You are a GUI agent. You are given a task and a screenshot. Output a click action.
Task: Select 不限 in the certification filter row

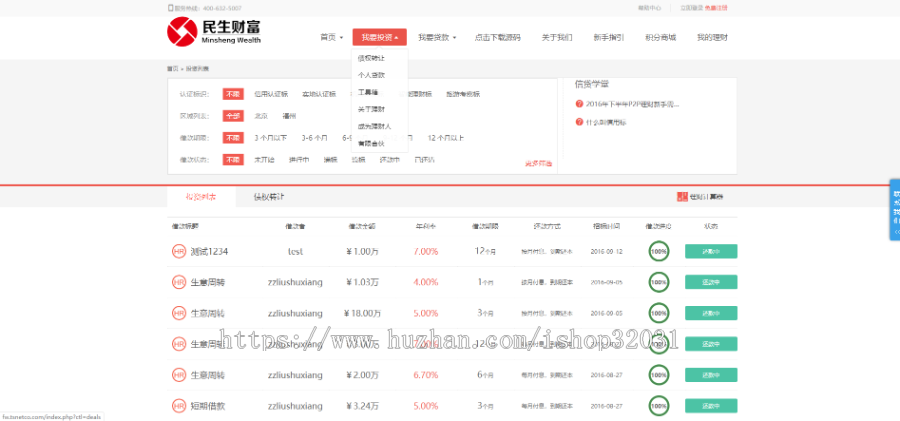[233, 94]
